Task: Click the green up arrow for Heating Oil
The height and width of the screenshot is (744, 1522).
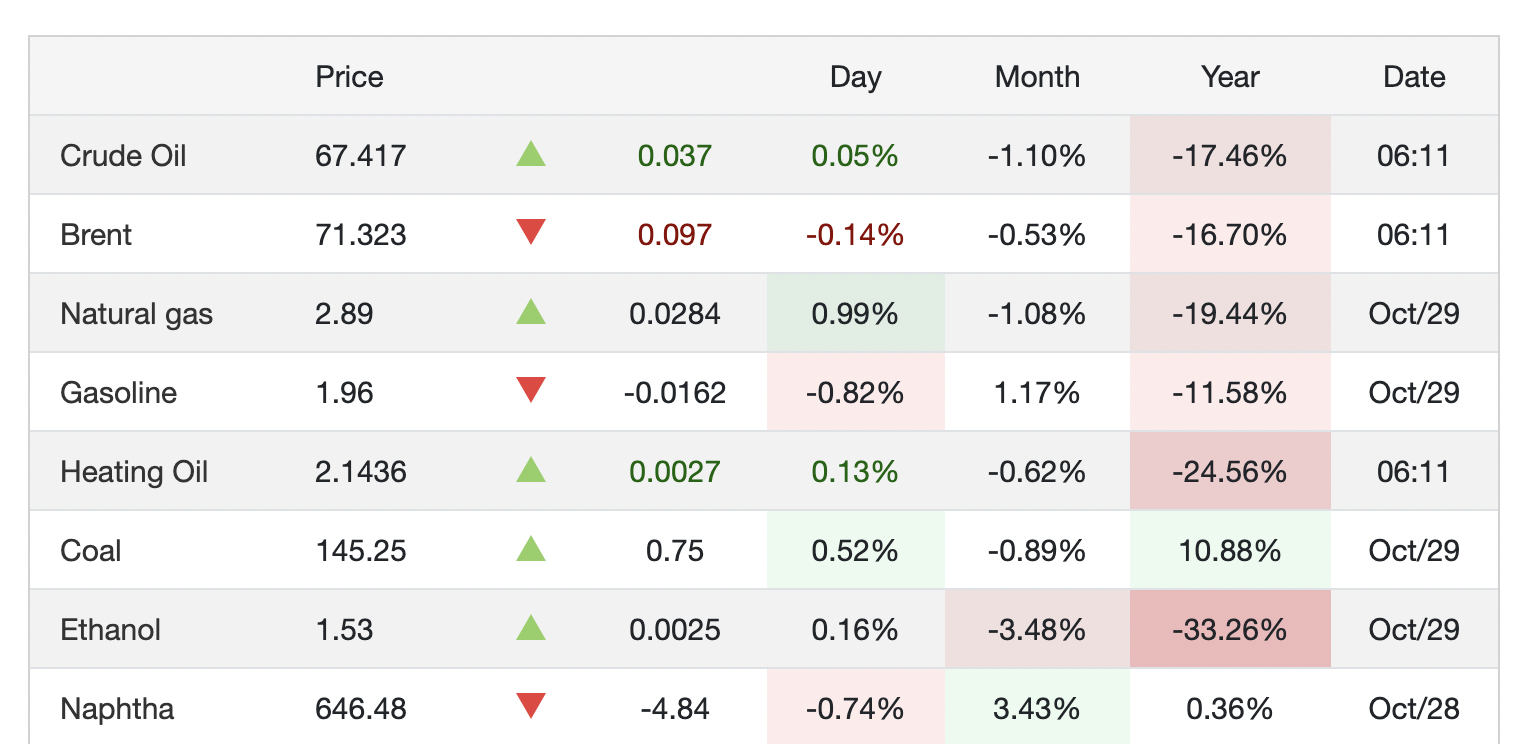Action: (531, 470)
